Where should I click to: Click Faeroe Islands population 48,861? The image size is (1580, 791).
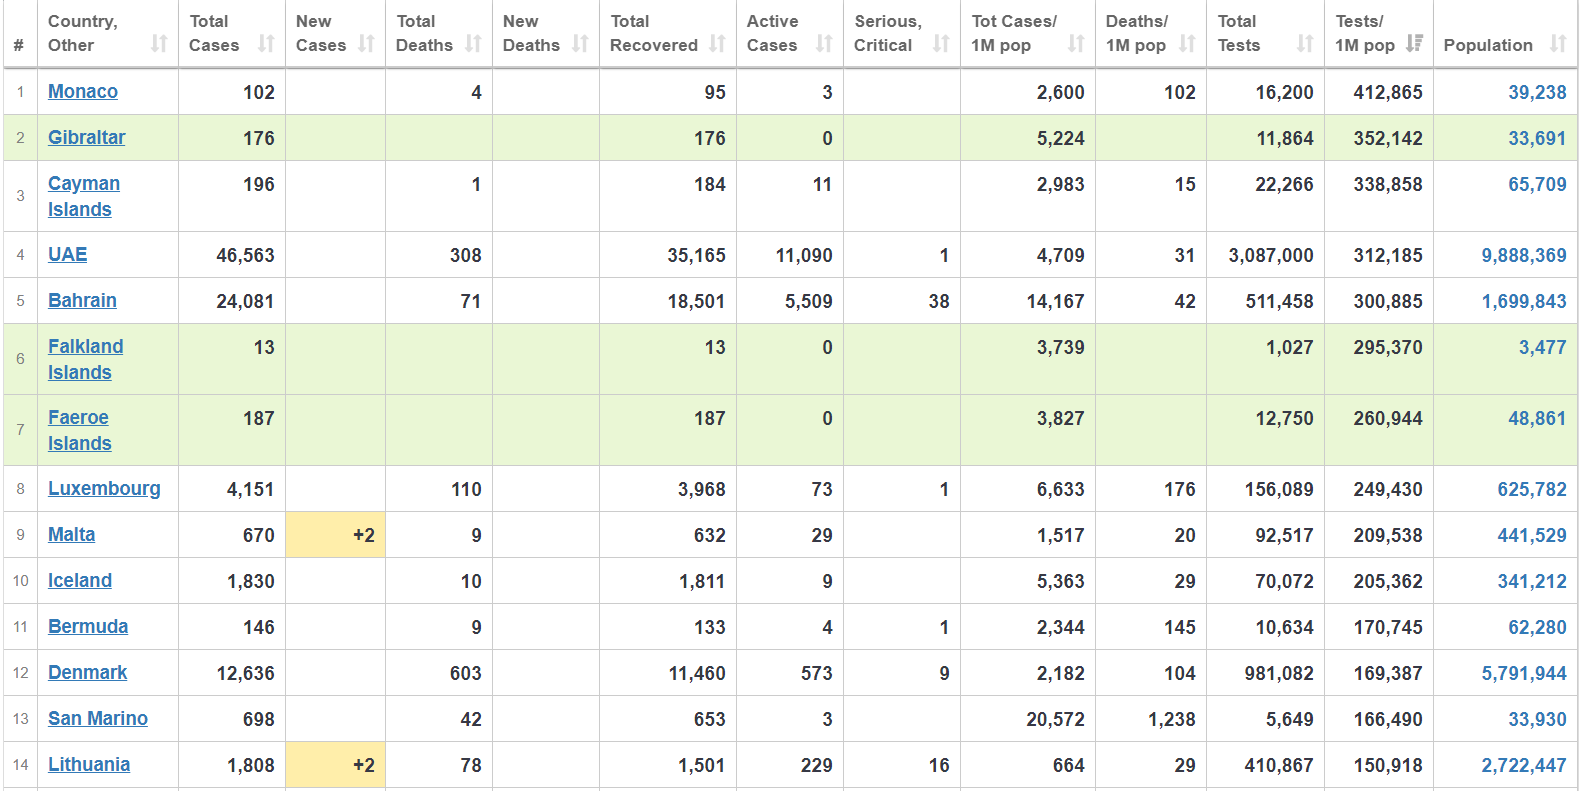1537,418
